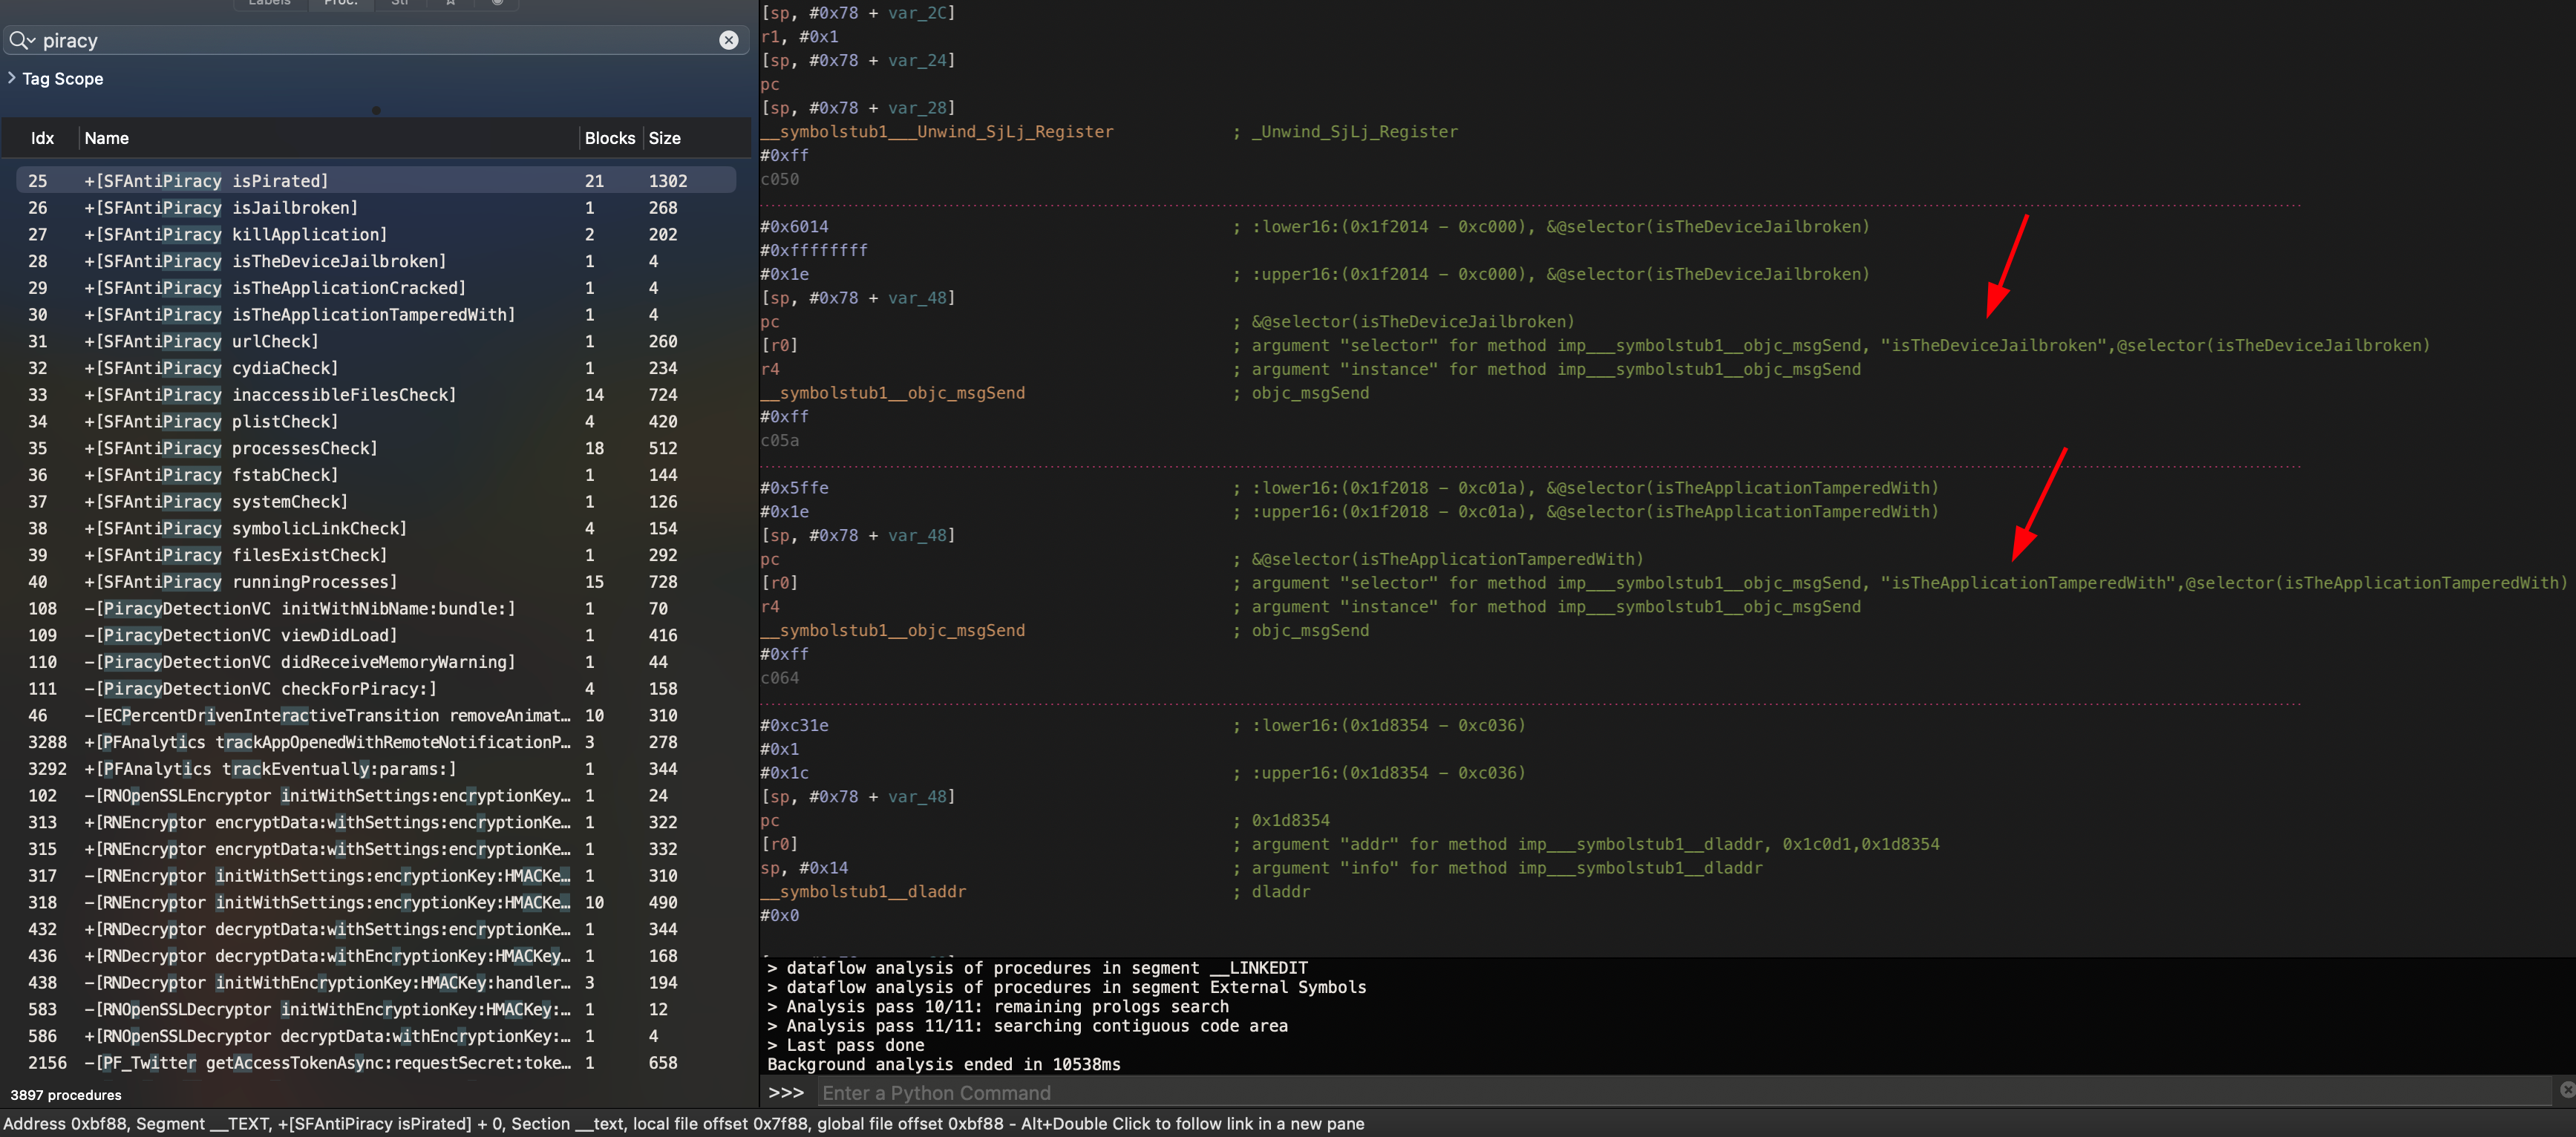Viewport: 2576px width, 1137px height.
Task: Clear the piracy search text
Action: tap(729, 40)
